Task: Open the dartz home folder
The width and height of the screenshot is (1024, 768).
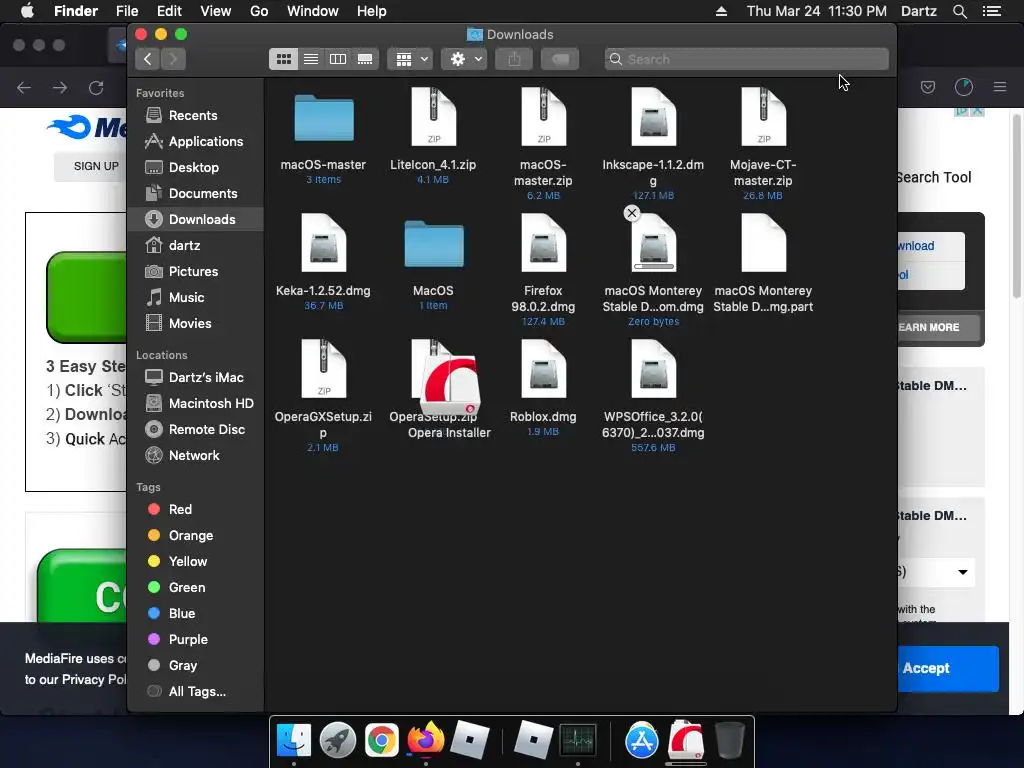Action: (x=195, y=246)
